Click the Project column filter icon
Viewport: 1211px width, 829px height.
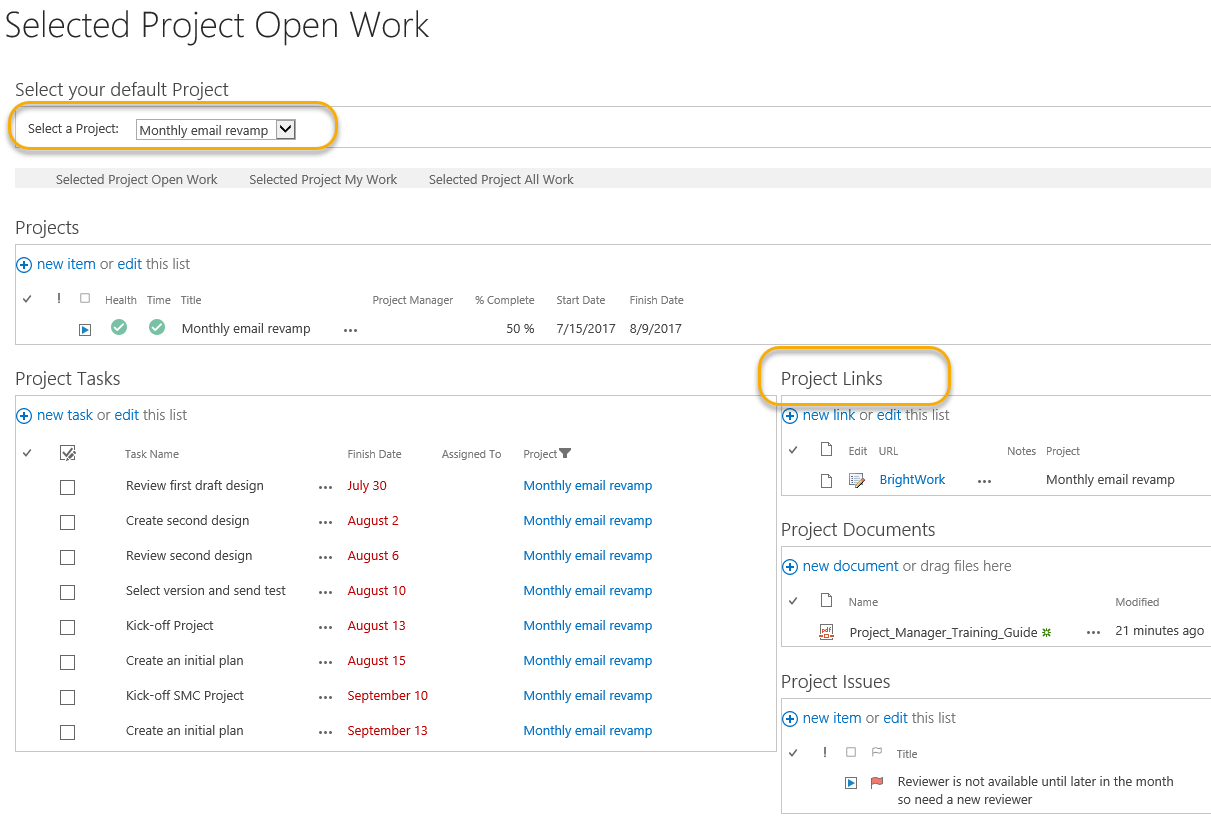(x=565, y=454)
